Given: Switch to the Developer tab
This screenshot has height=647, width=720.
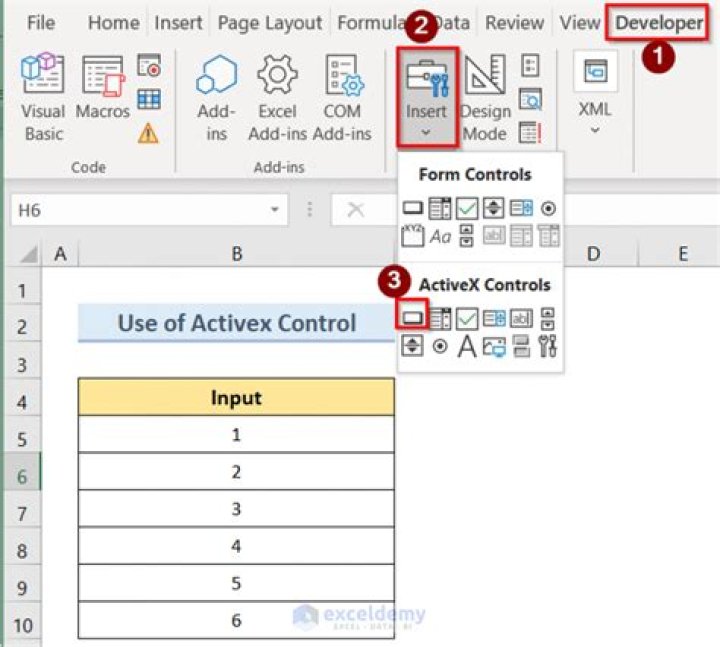Looking at the screenshot, I should [658, 22].
